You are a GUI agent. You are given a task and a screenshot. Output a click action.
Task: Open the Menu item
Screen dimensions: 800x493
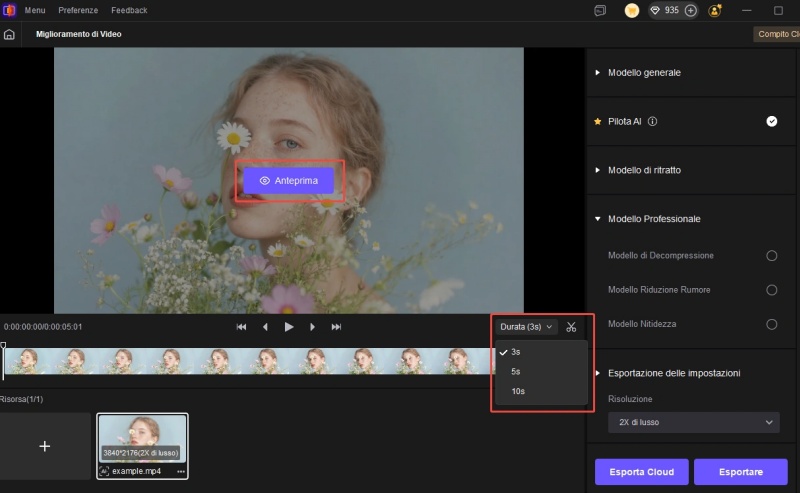35,10
